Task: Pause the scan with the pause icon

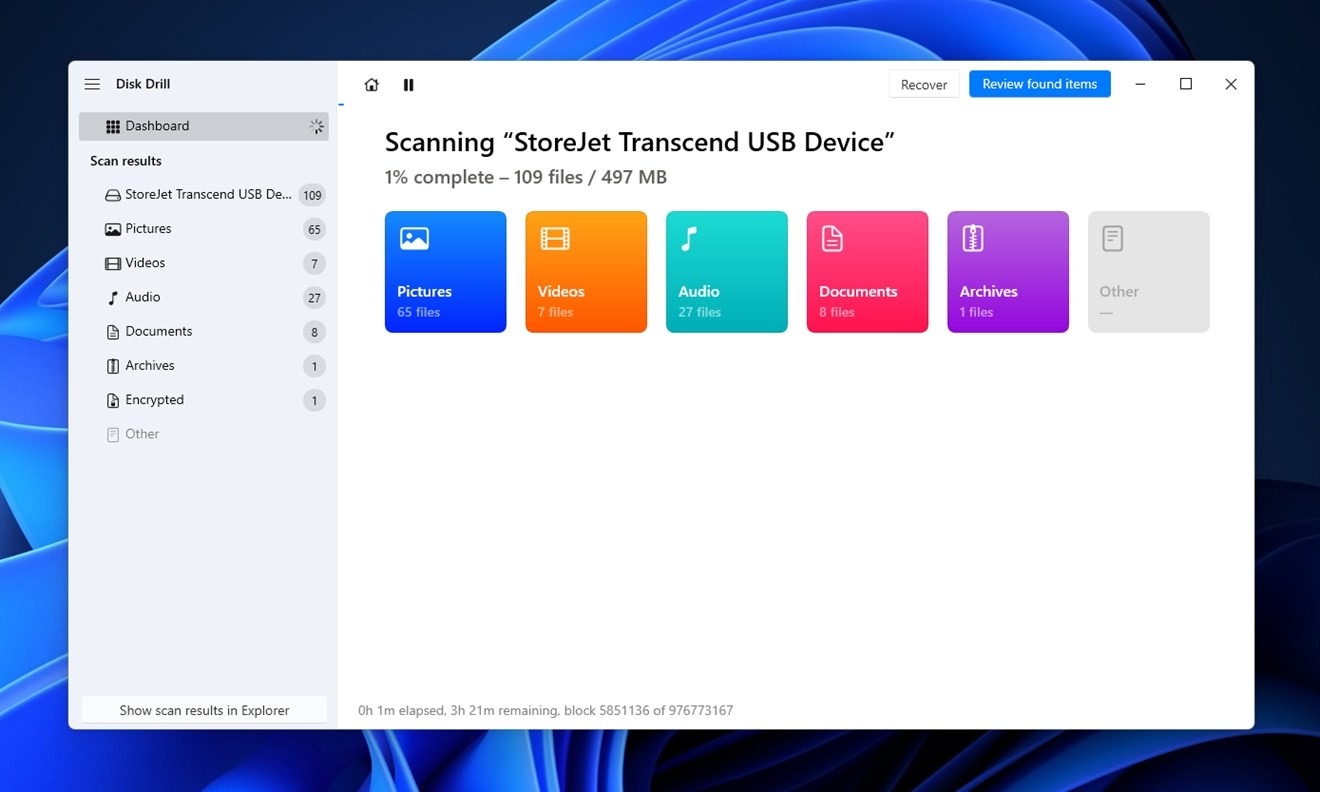Action: [x=408, y=85]
